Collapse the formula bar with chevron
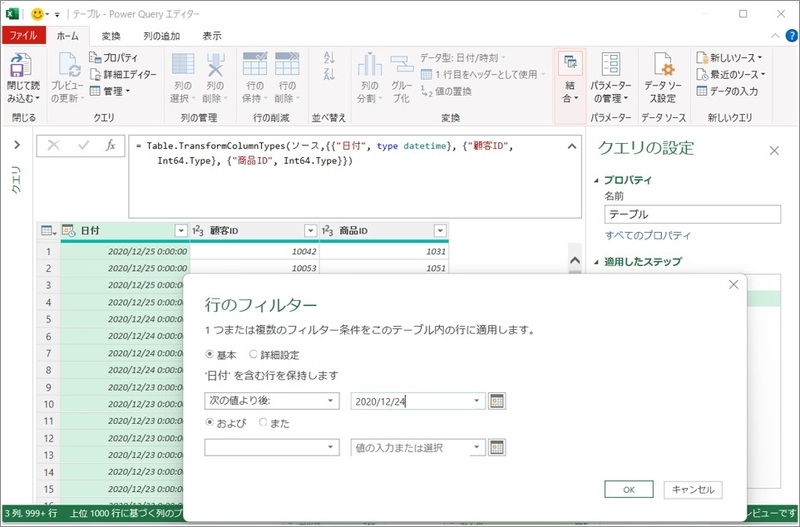Image resolution: width=800 pixels, height=527 pixels. 572,146
